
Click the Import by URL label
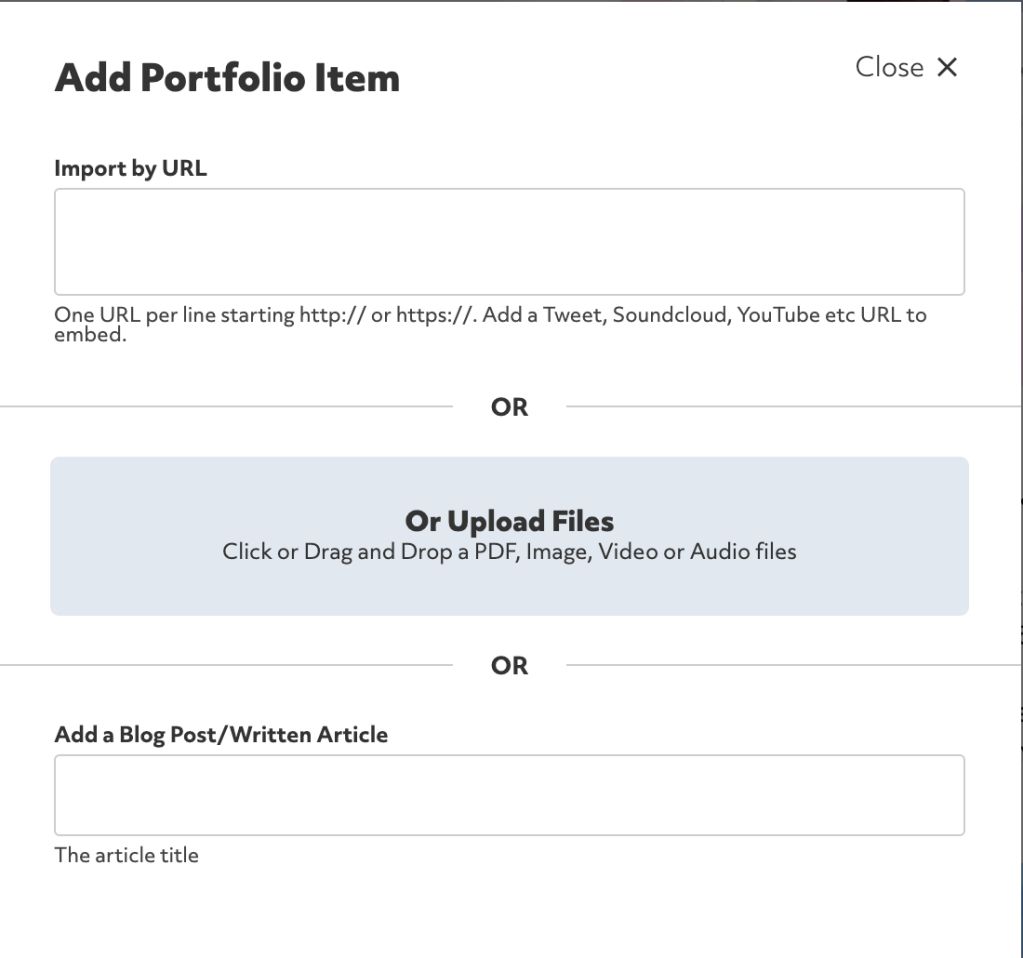[x=131, y=168]
